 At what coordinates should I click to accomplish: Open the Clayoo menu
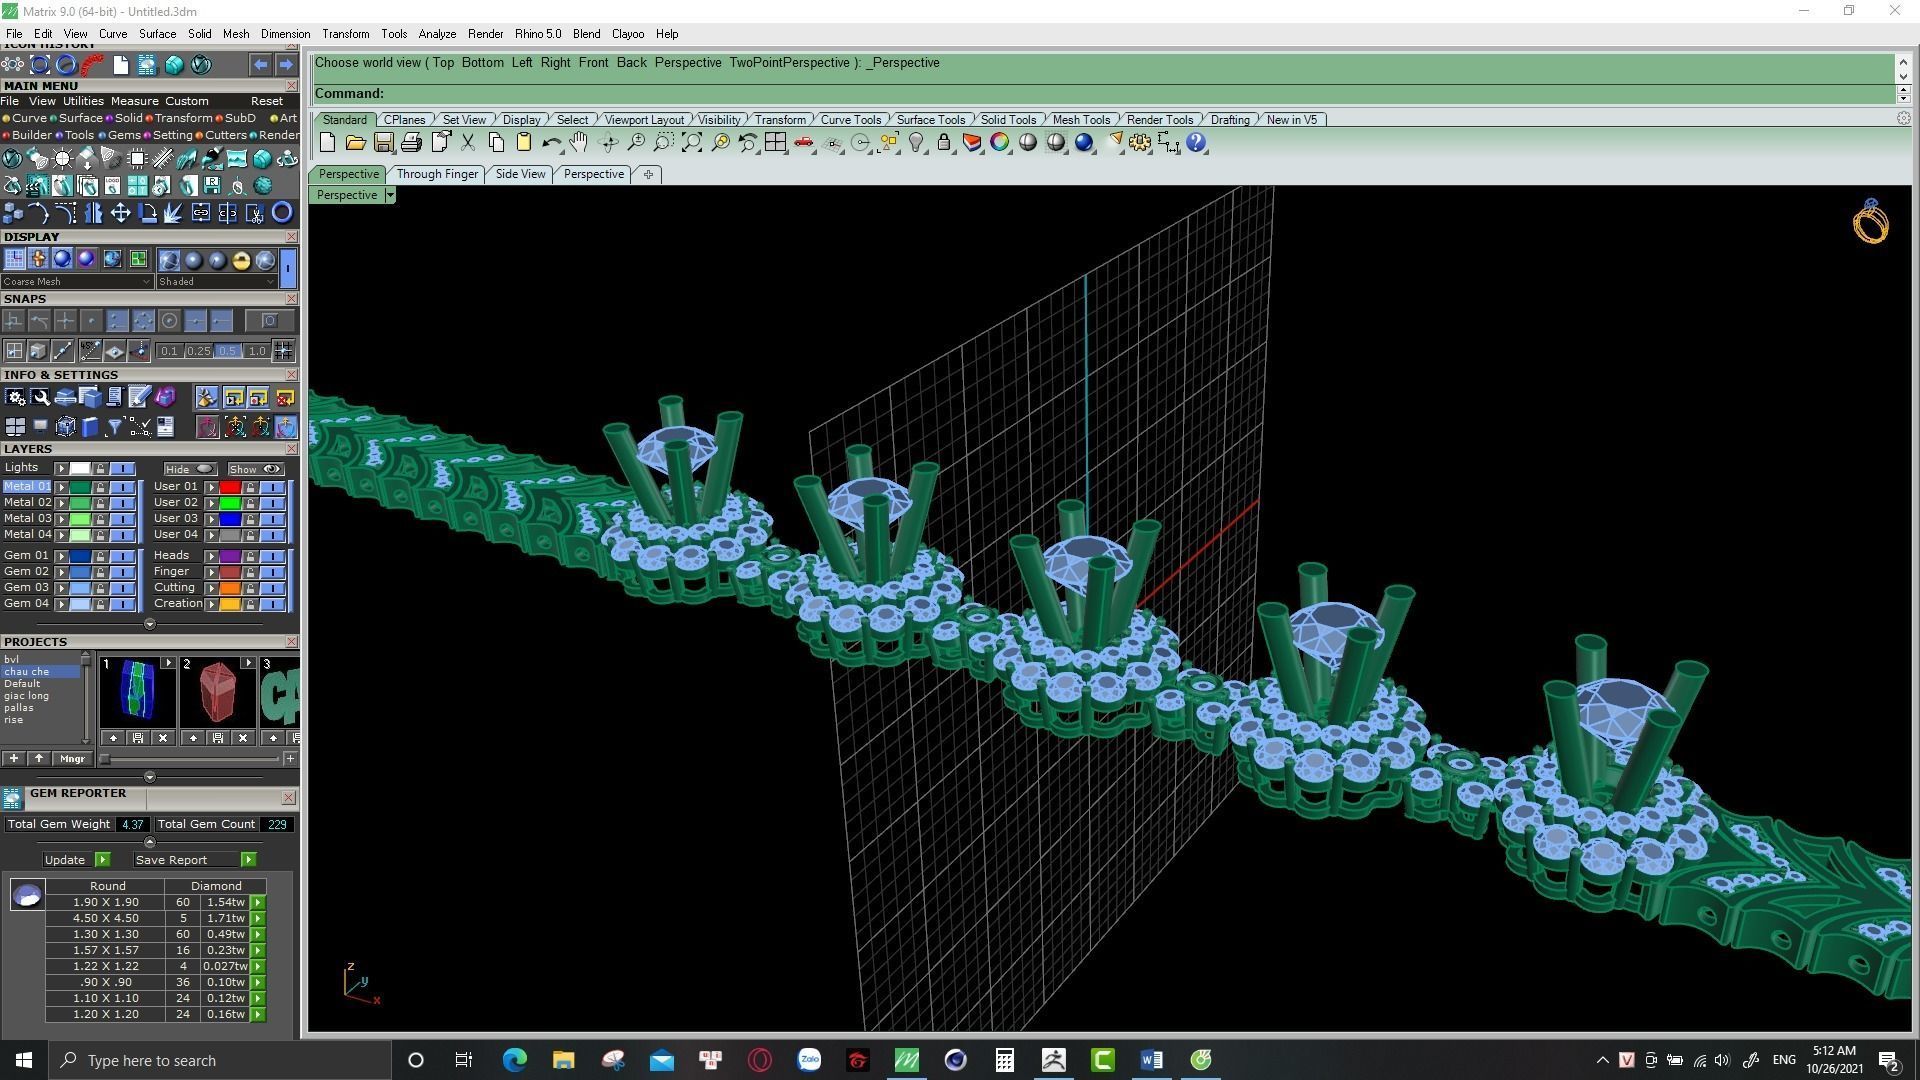(627, 34)
